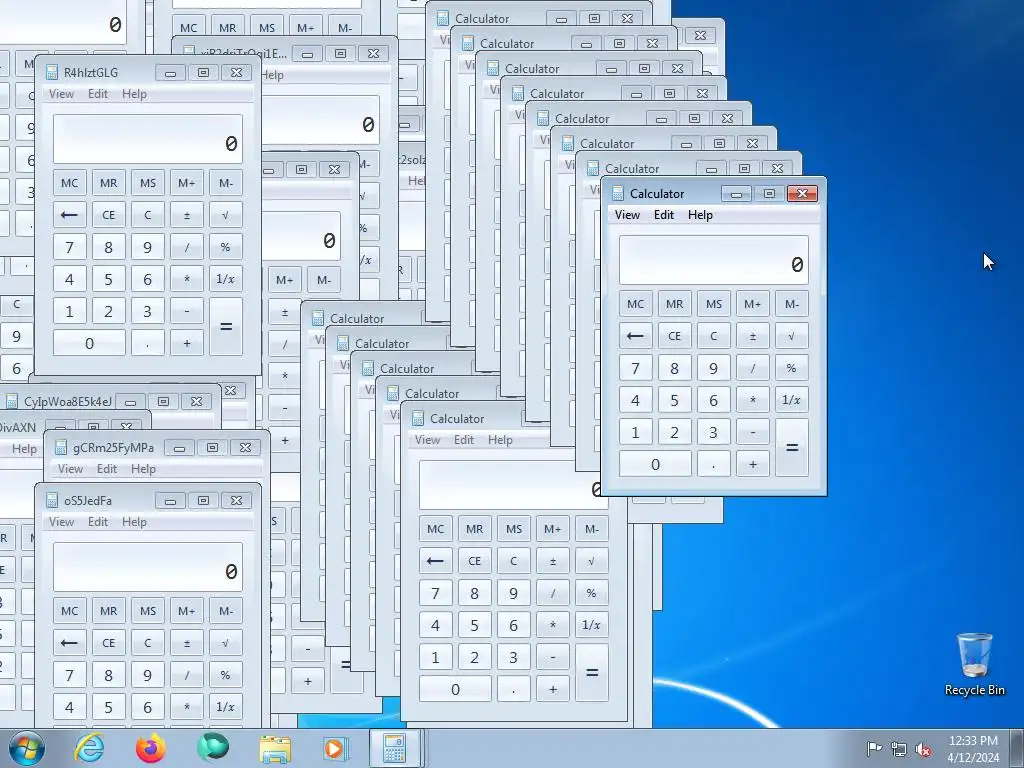
Task: Click plus-minus key in active Calculator window
Action: click(752, 336)
